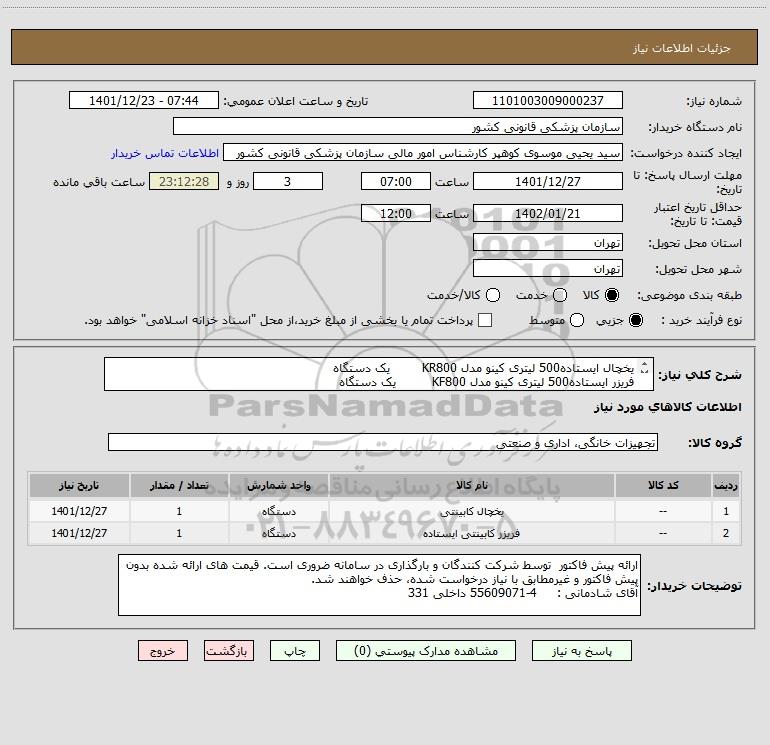770x745 pixels.
Task: Click the گروه کالا field
Action: tap(383, 443)
